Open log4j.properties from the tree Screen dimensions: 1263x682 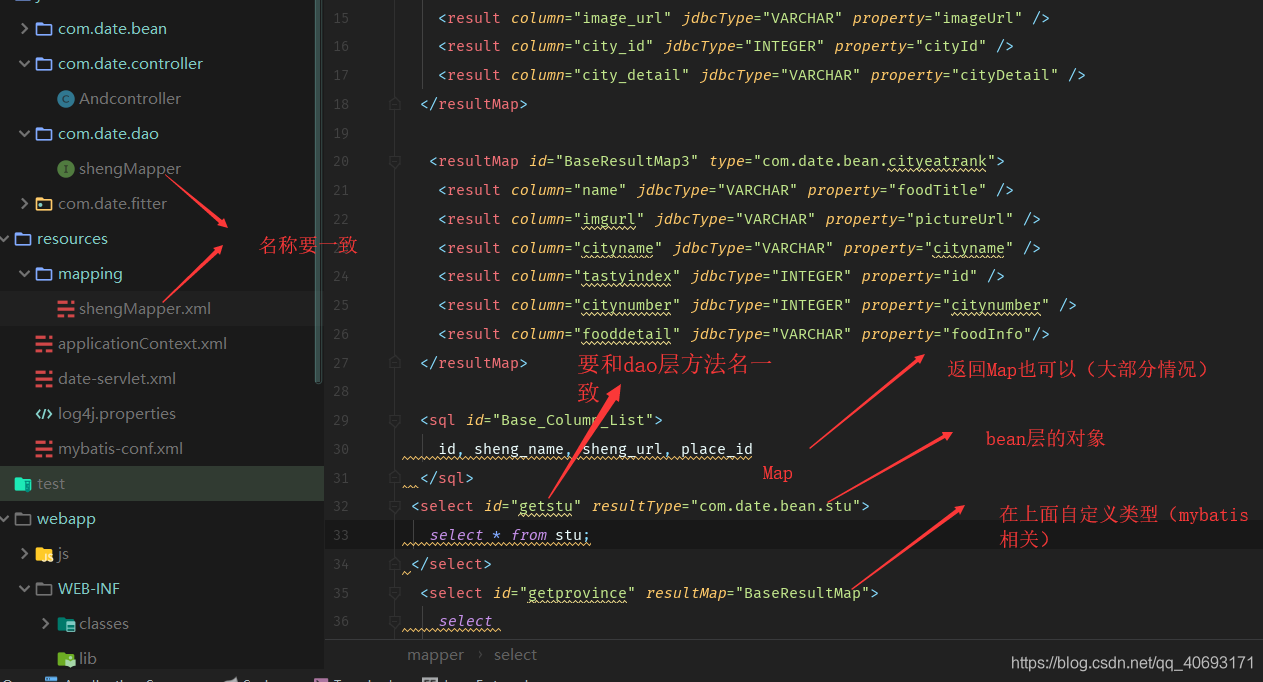tap(117, 413)
